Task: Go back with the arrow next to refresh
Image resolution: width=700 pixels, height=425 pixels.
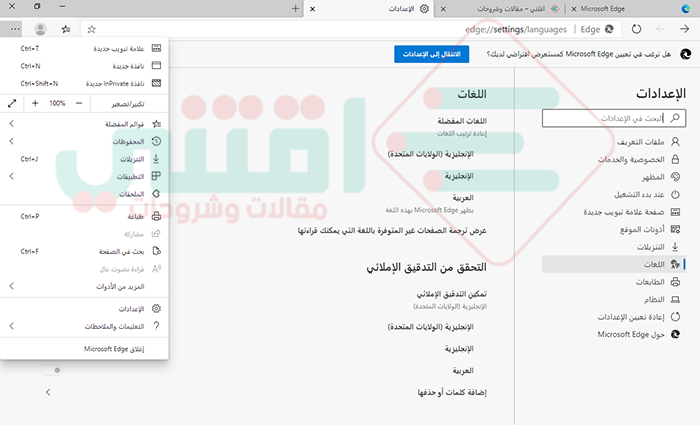Action: (x=660, y=29)
